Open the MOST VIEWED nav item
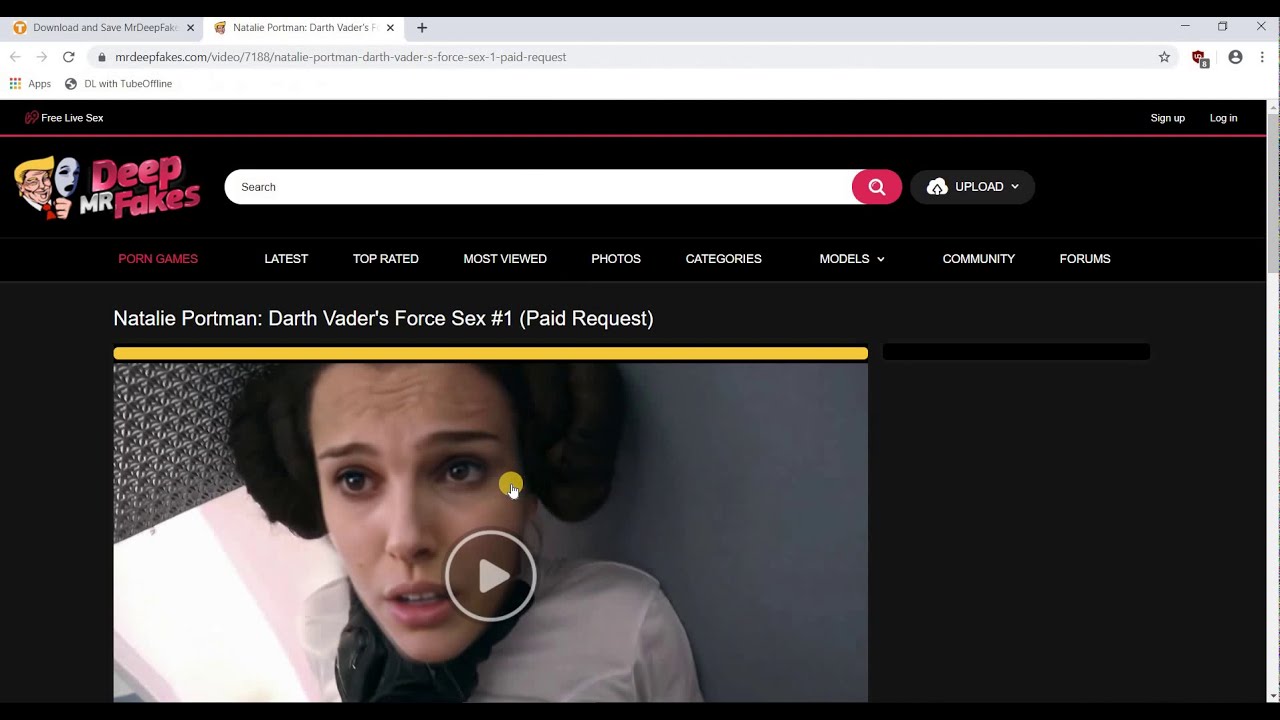Viewport: 1280px width, 720px height. pos(505,259)
